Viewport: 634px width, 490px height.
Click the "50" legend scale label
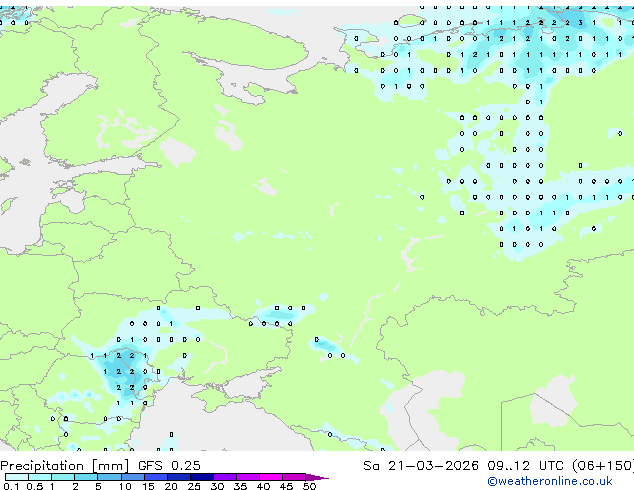[x=309, y=486]
